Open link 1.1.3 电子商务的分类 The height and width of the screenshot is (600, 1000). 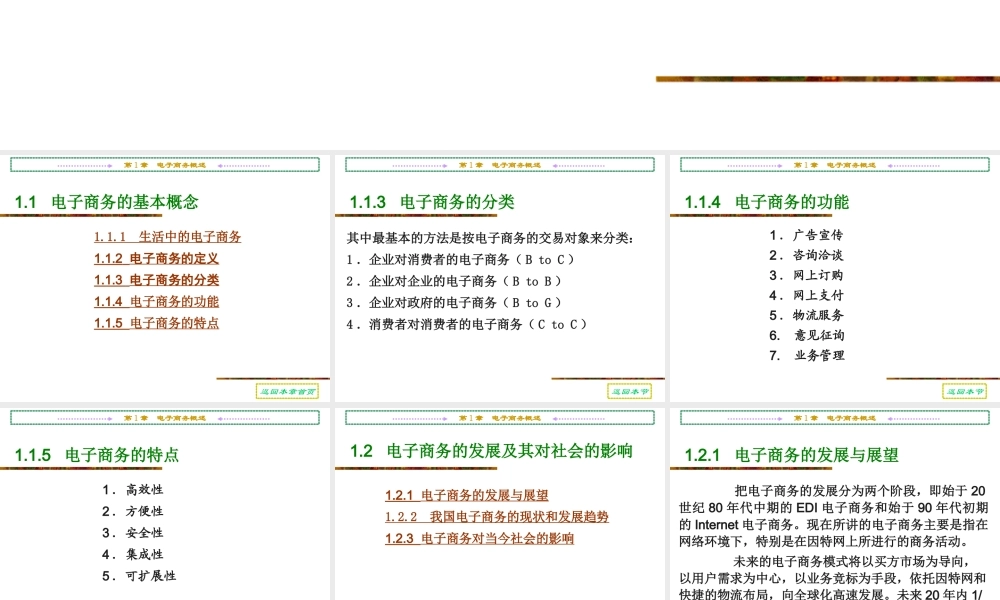156,280
